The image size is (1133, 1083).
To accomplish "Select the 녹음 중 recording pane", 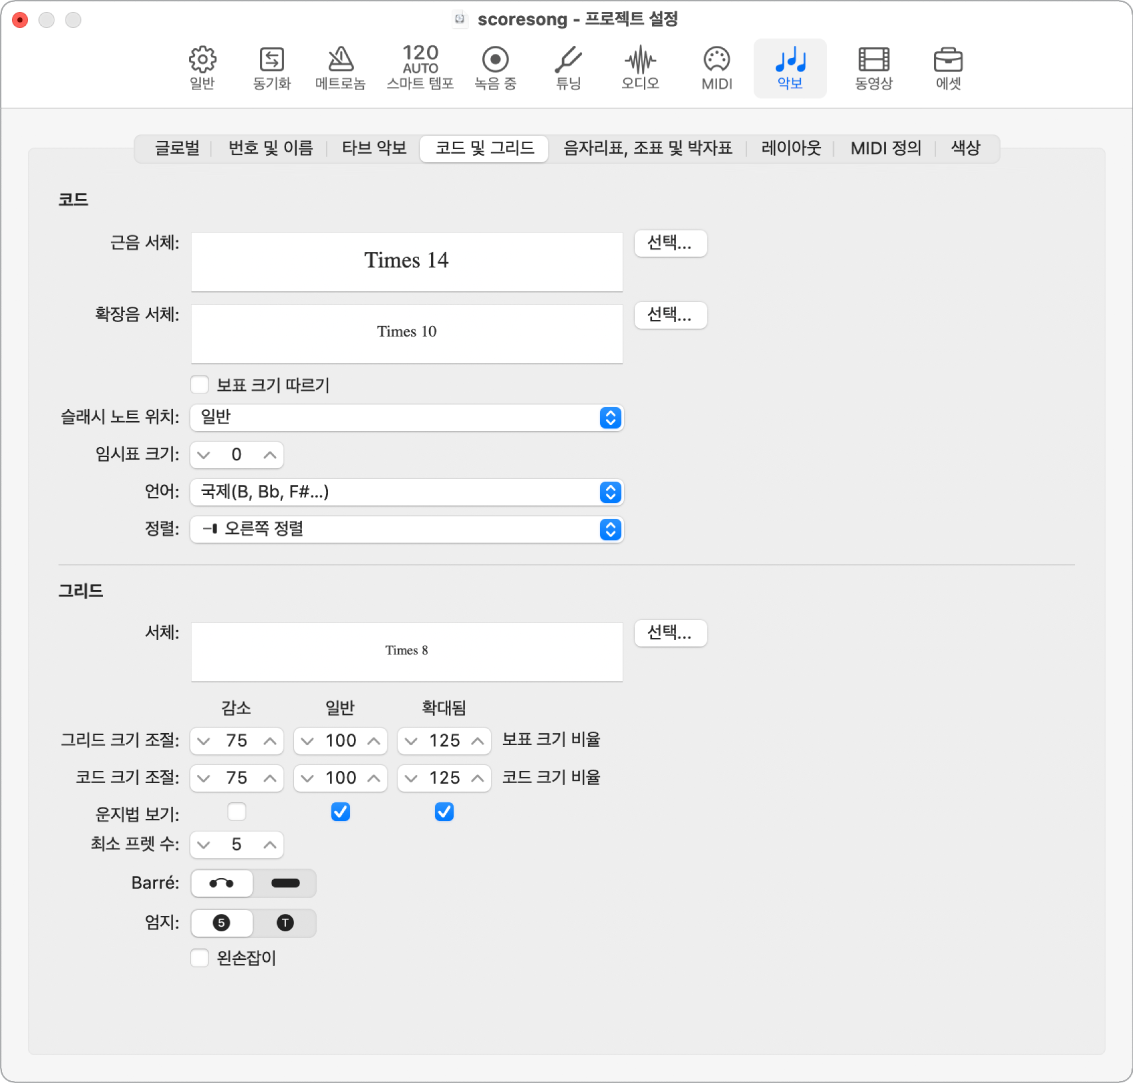I will point(495,68).
